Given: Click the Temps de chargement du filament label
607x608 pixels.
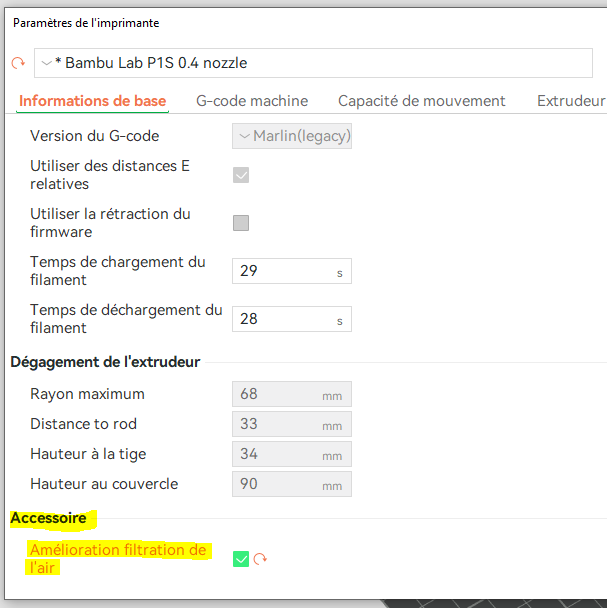Looking at the screenshot, I should pyautogui.click(x=118, y=271).
